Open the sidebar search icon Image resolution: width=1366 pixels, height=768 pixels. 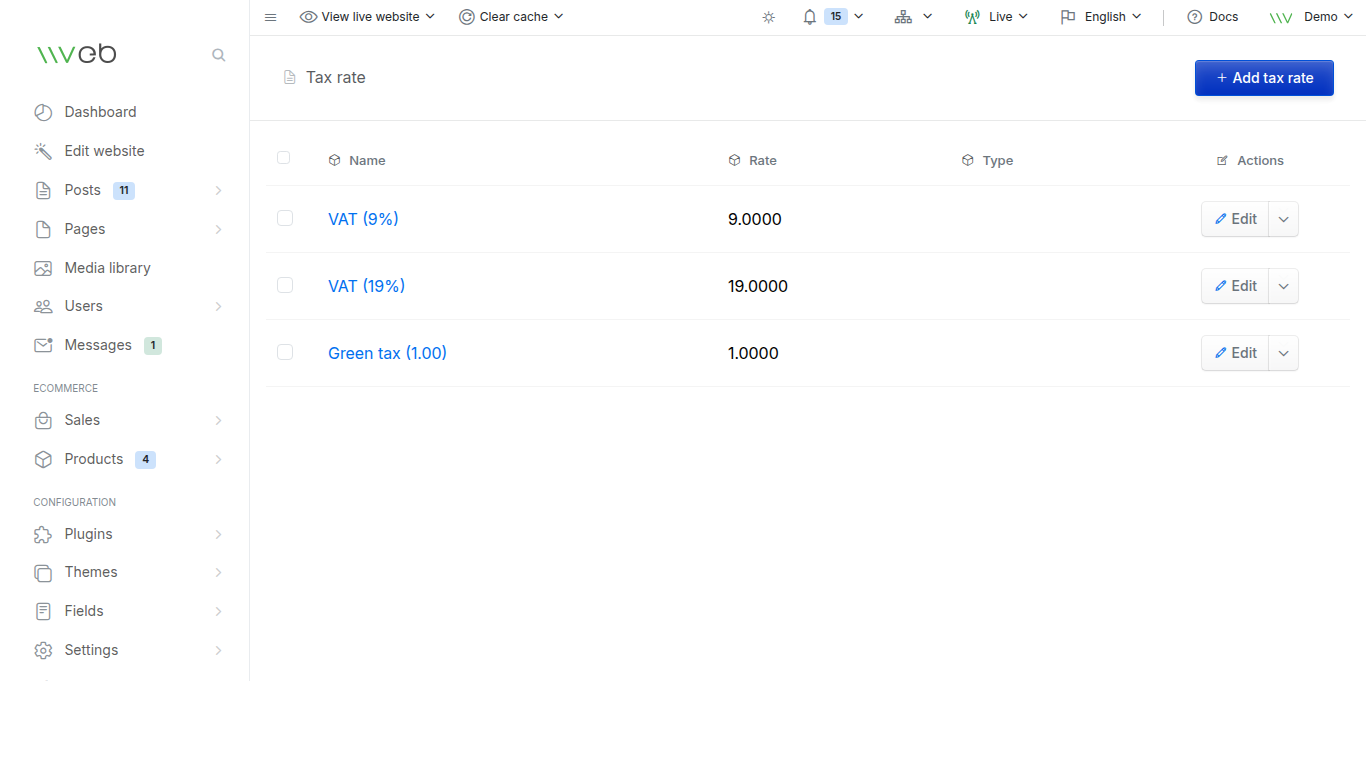point(219,55)
